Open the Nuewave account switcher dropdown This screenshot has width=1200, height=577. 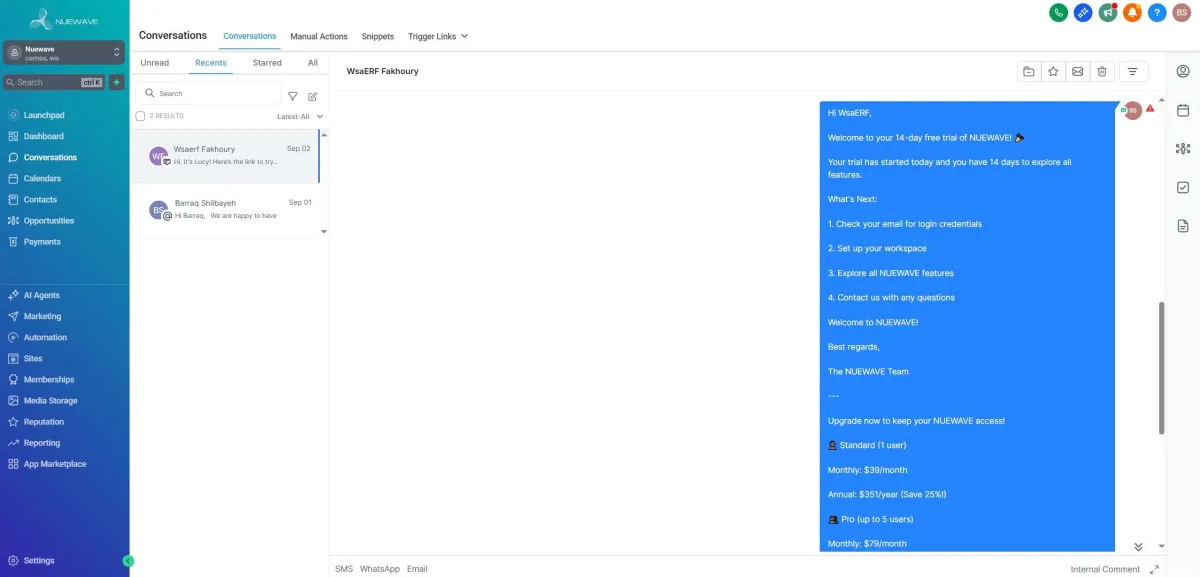64,52
